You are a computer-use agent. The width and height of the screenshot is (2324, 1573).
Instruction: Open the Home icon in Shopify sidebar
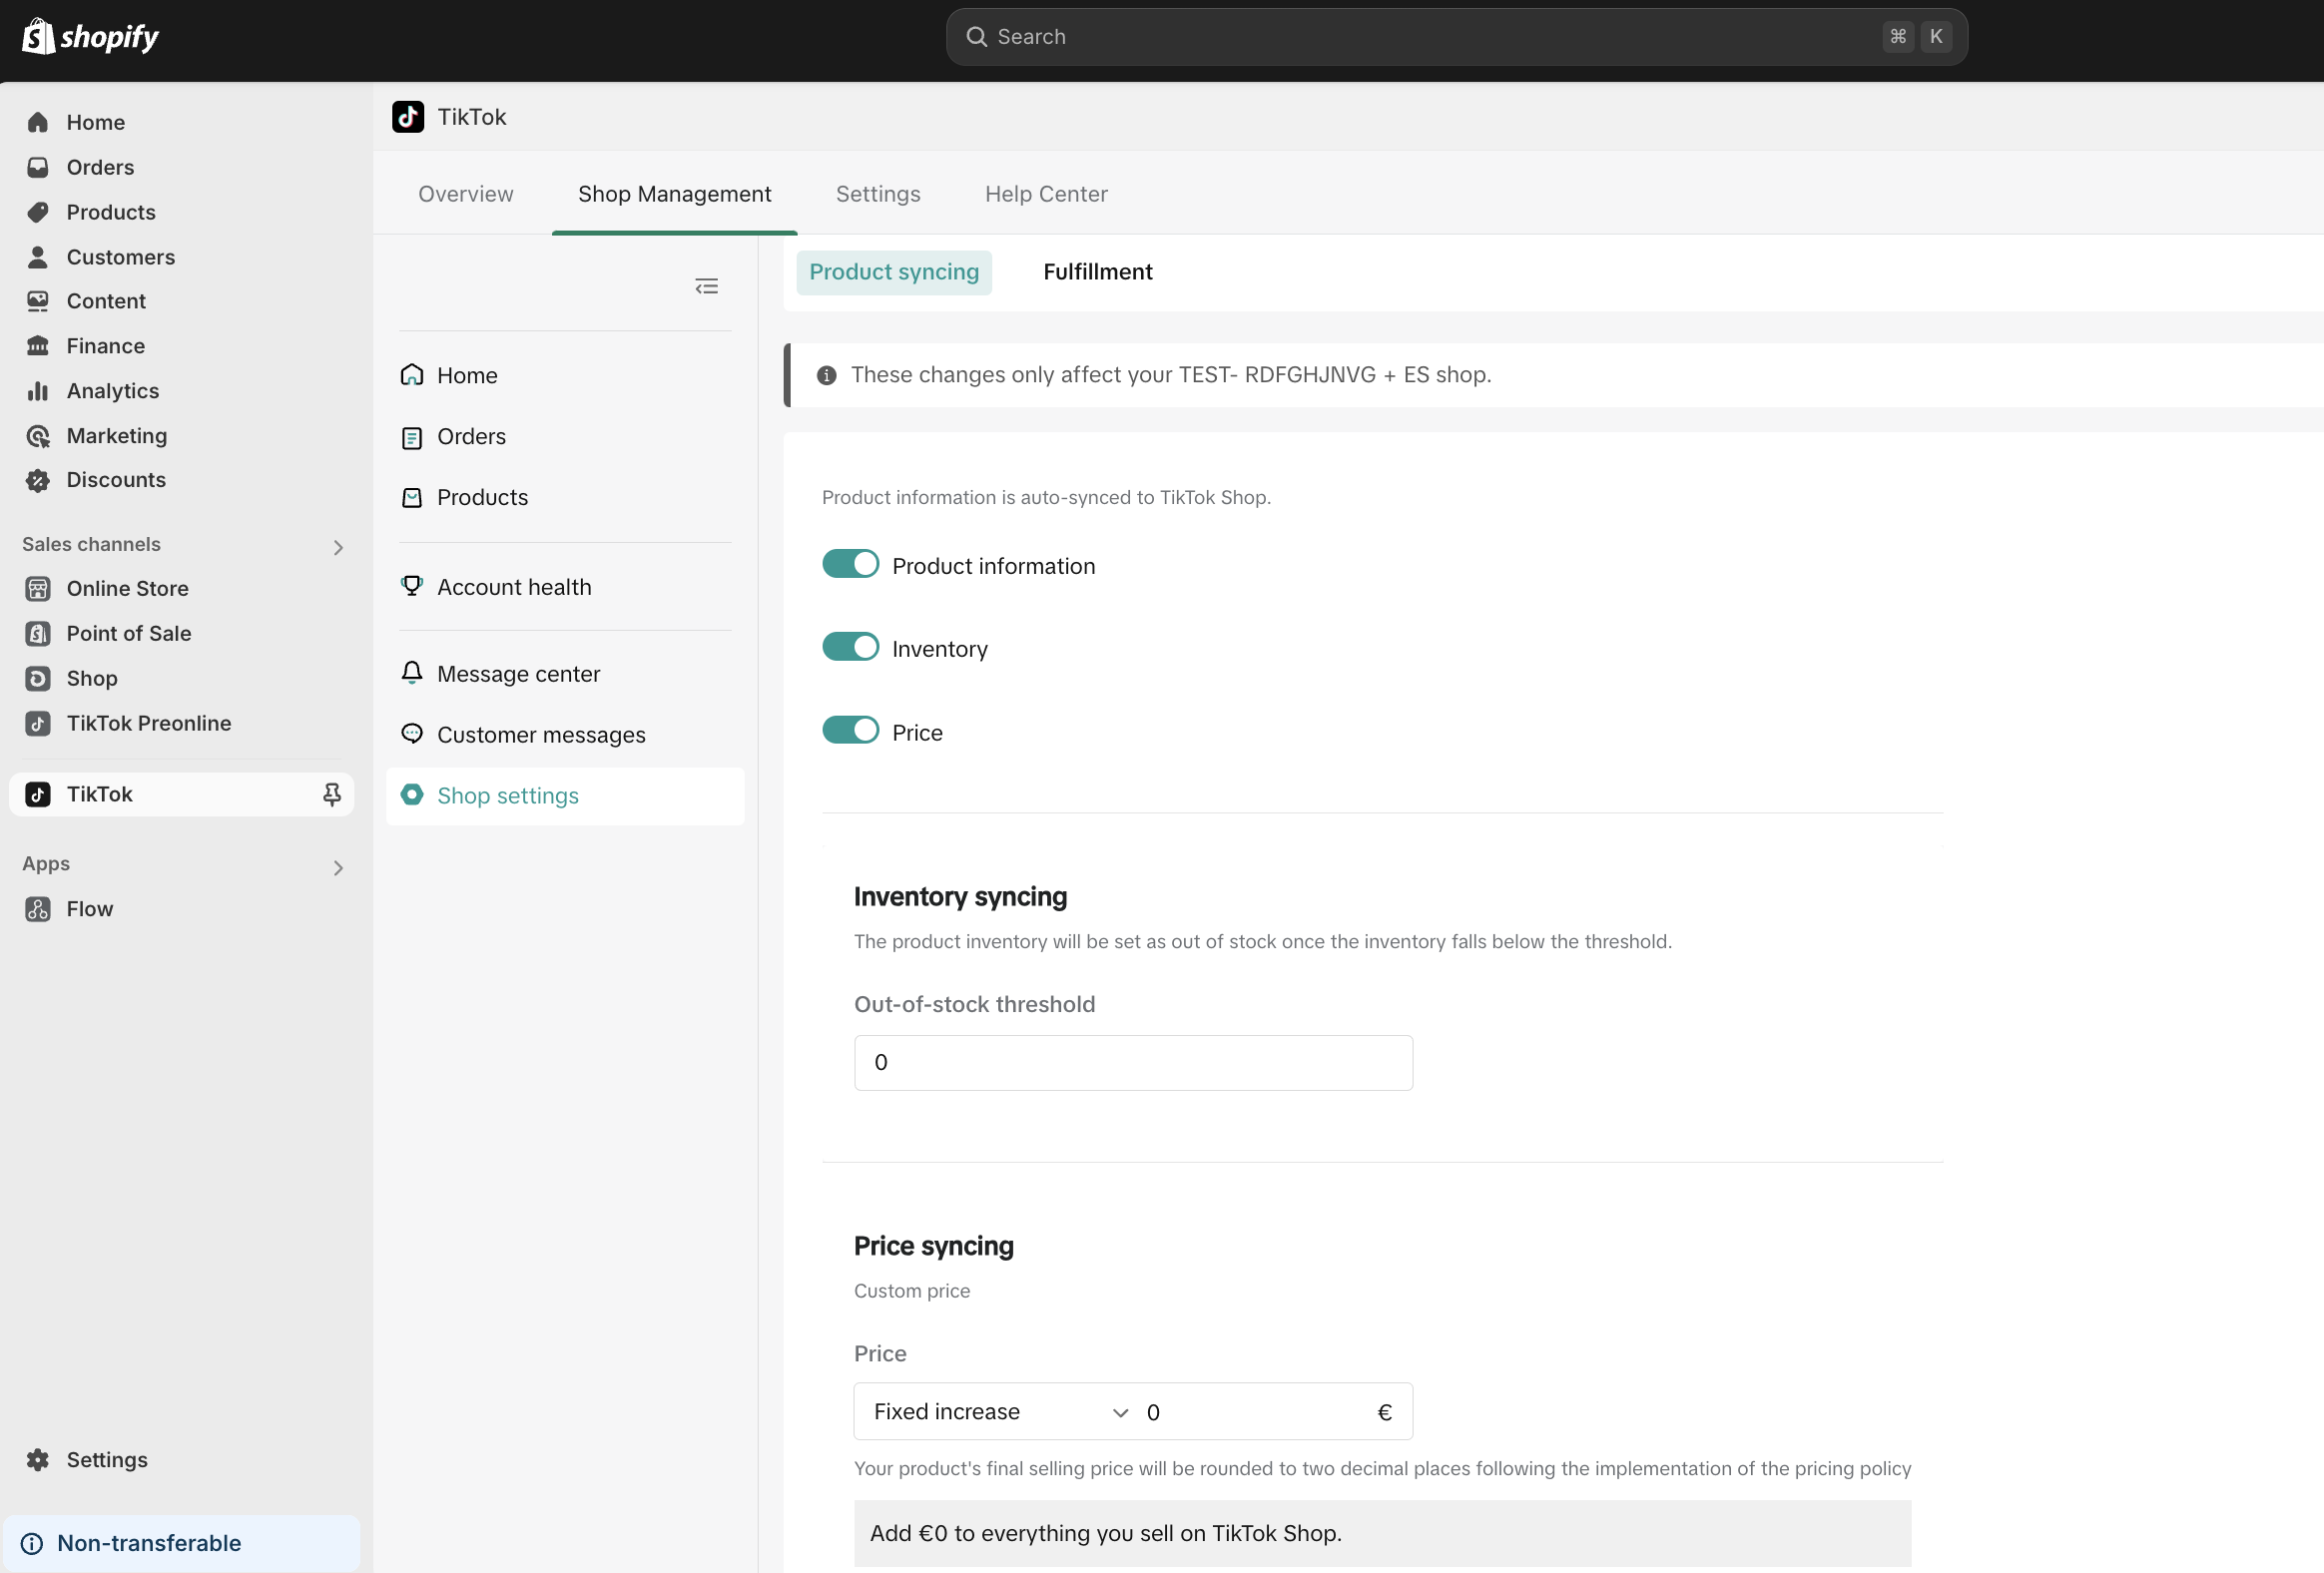tap(38, 122)
